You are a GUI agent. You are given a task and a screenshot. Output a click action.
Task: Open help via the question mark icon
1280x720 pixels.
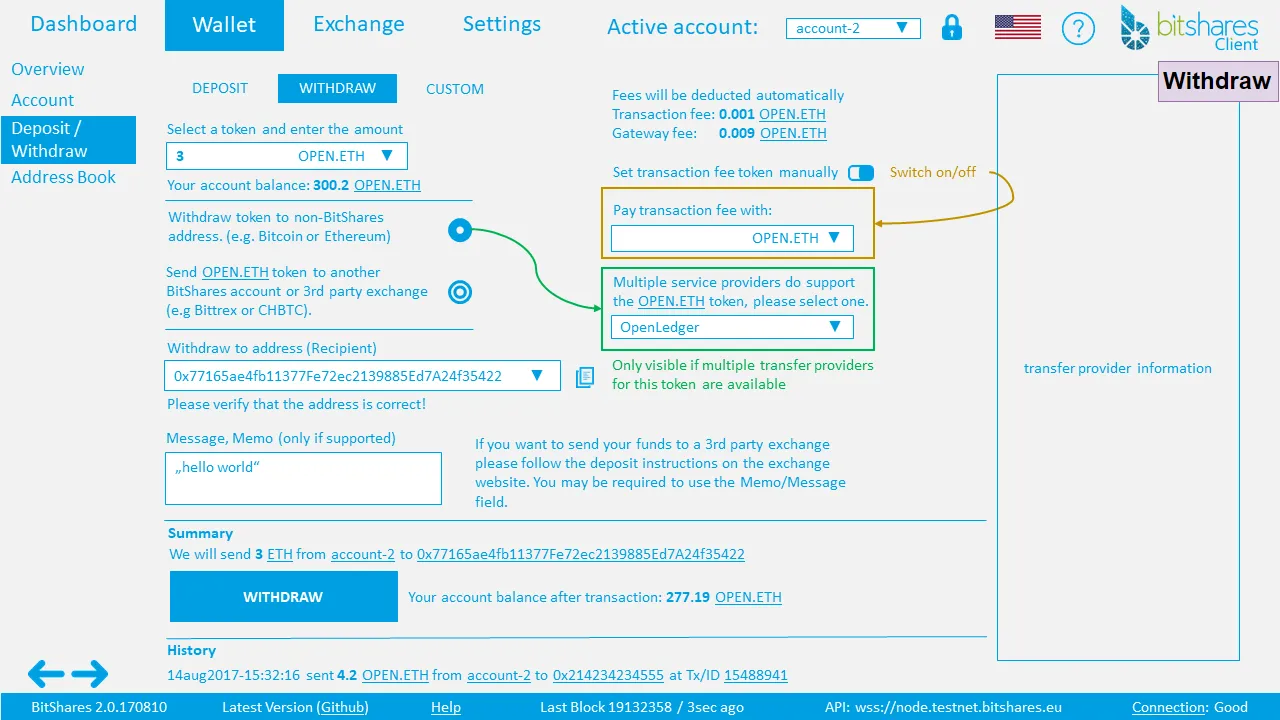click(x=1078, y=28)
